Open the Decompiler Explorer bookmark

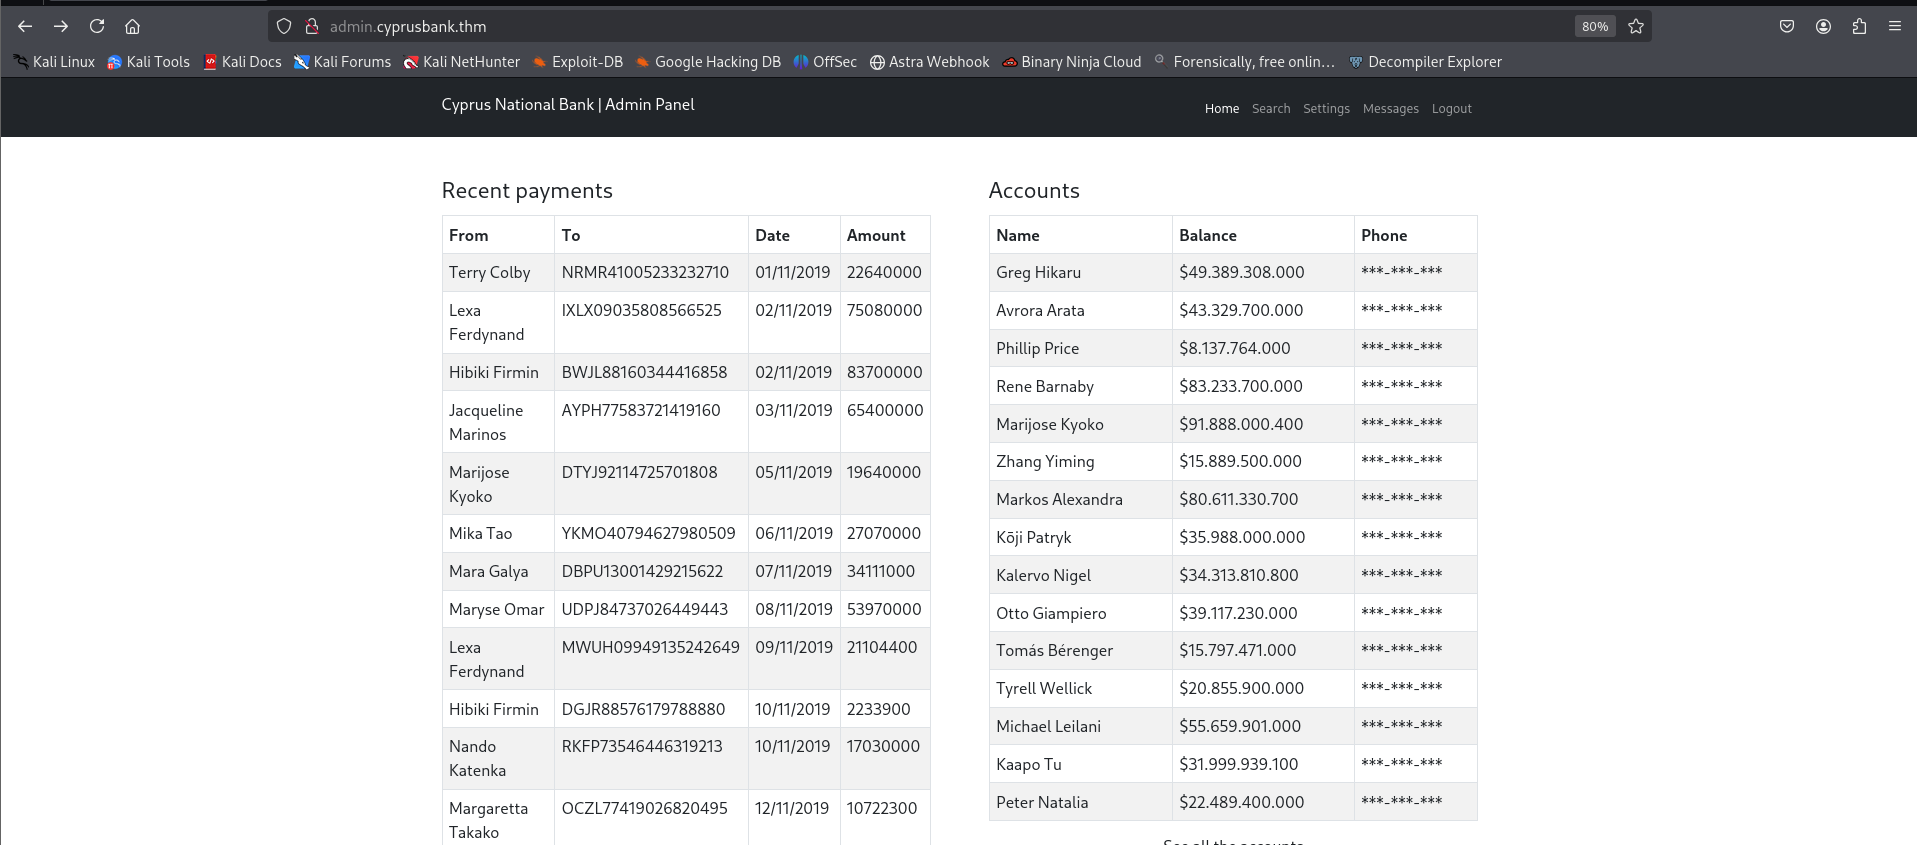1425,62
